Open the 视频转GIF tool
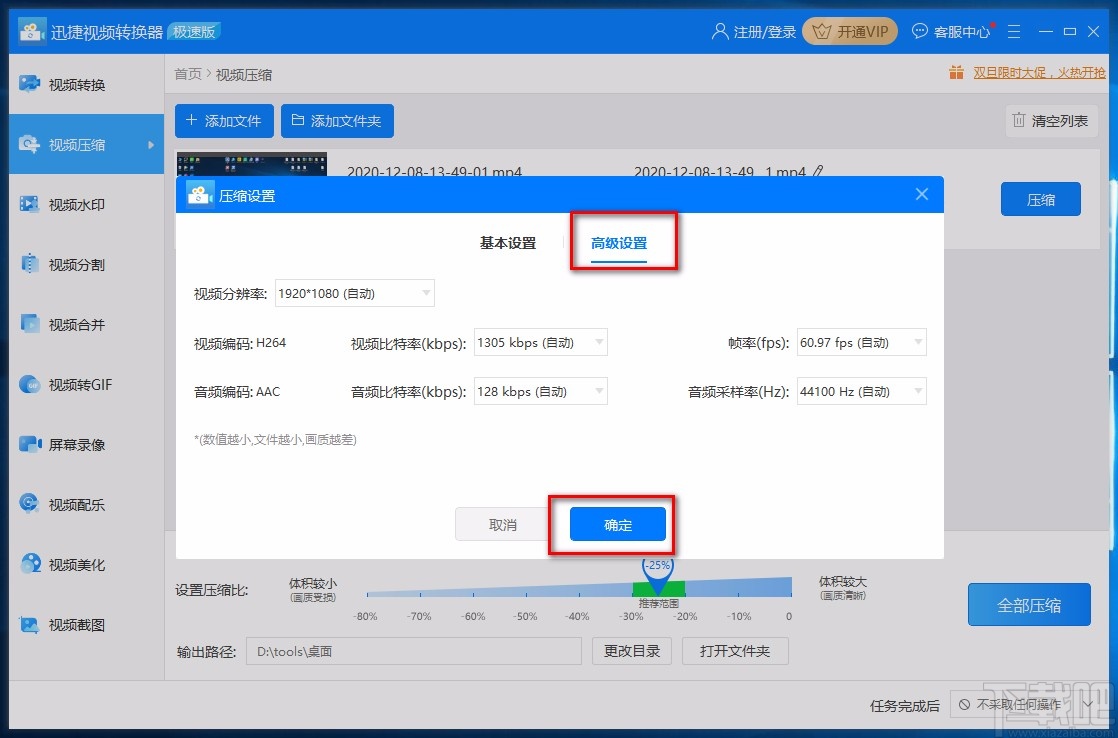 tap(70, 384)
